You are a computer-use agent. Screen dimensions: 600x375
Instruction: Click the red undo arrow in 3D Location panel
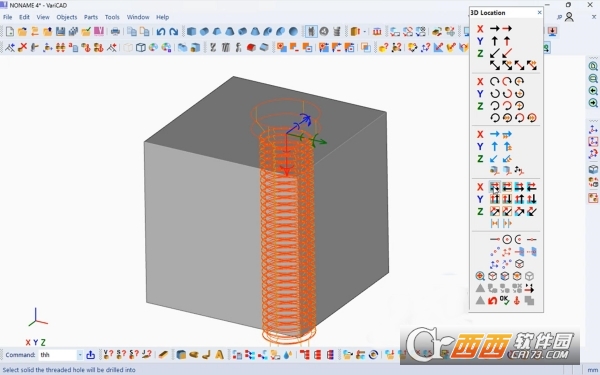[492, 300]
